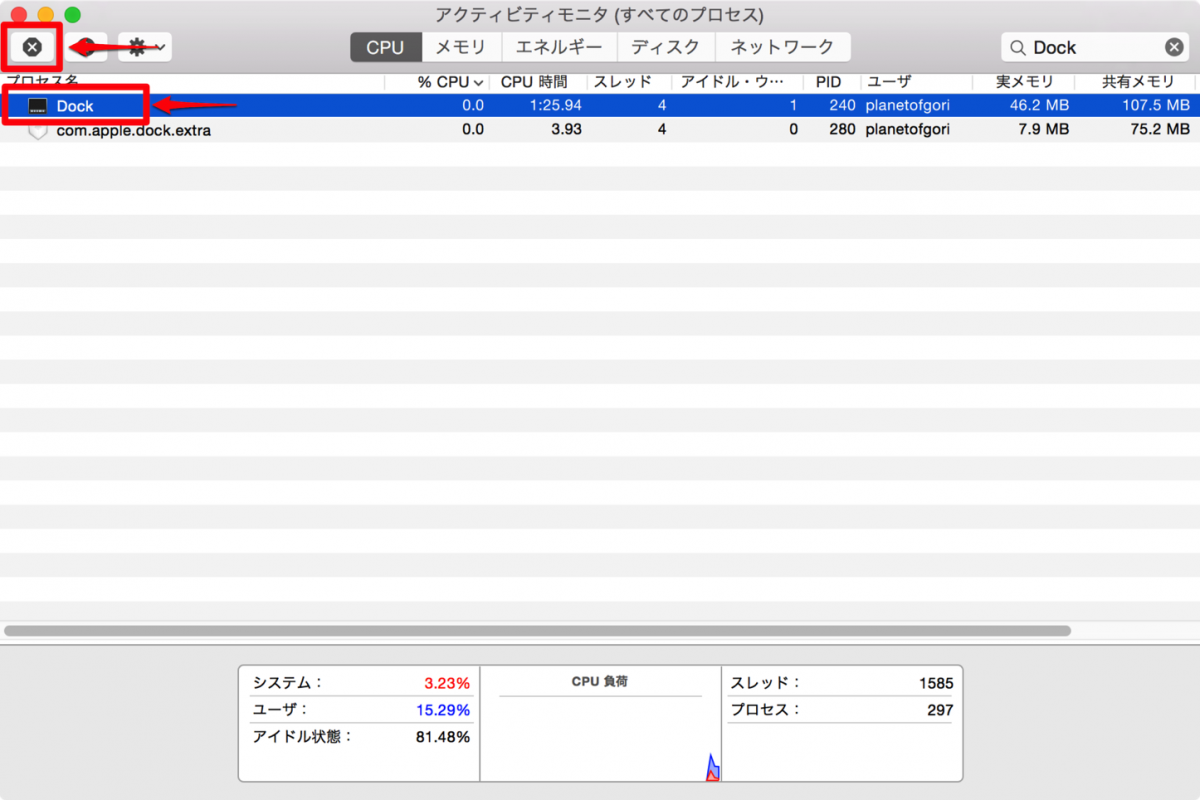Image resolution: width=1200 pixels, height=800 pixels.
Task: Select the Dock process icon
Action: pos(38,106)
